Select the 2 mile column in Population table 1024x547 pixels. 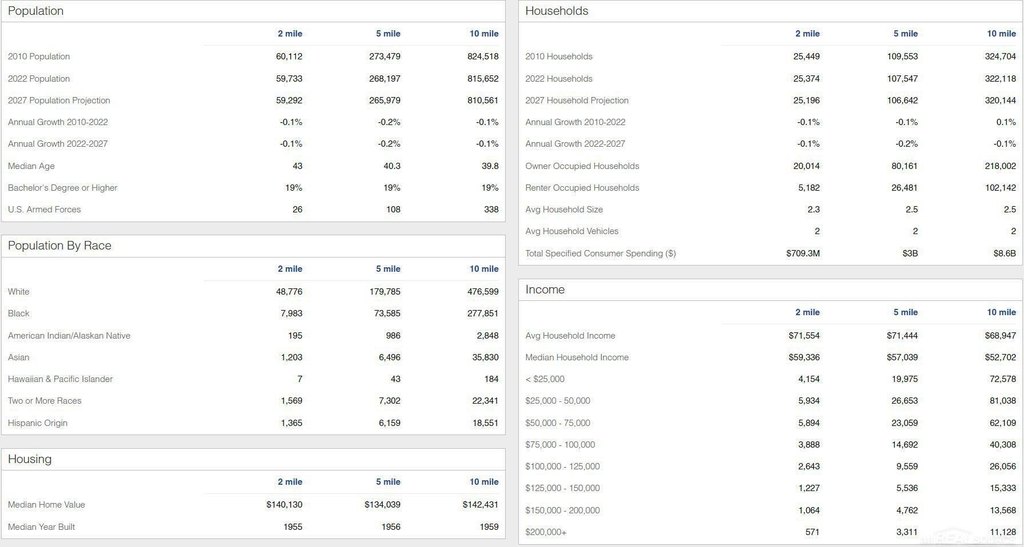point(290,33)
